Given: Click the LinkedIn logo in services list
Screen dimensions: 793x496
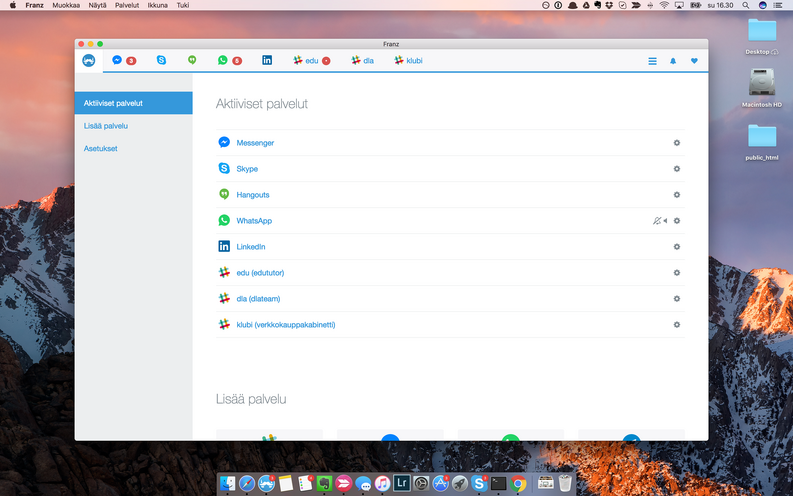Looking at the screenshot, I should (224, 247).
